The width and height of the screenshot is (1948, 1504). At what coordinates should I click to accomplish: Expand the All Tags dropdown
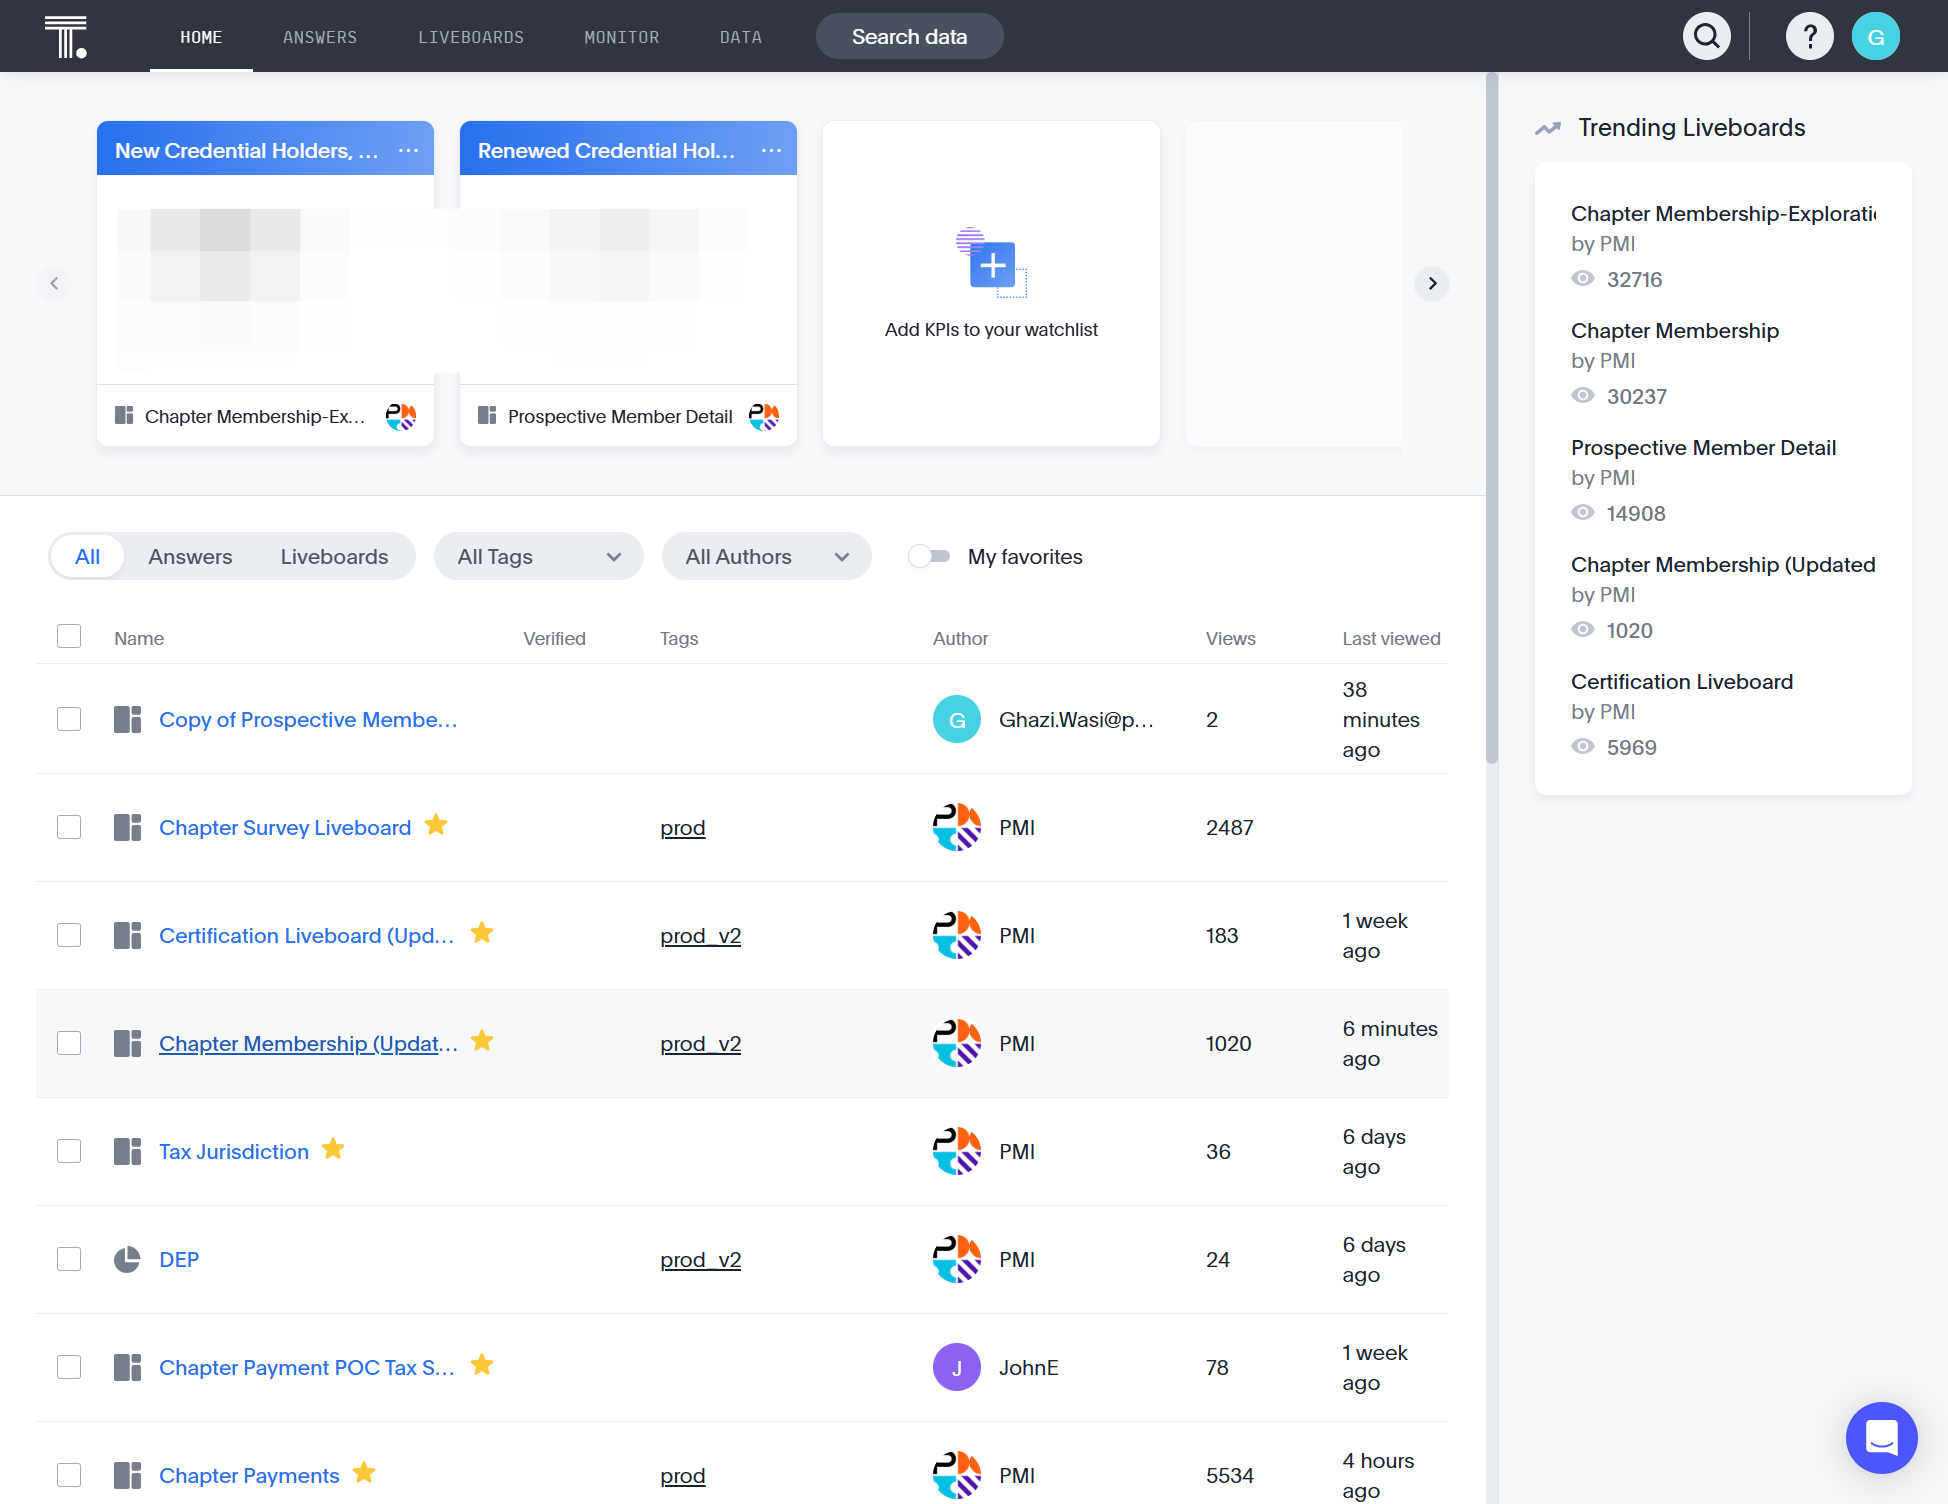point(539,557)
